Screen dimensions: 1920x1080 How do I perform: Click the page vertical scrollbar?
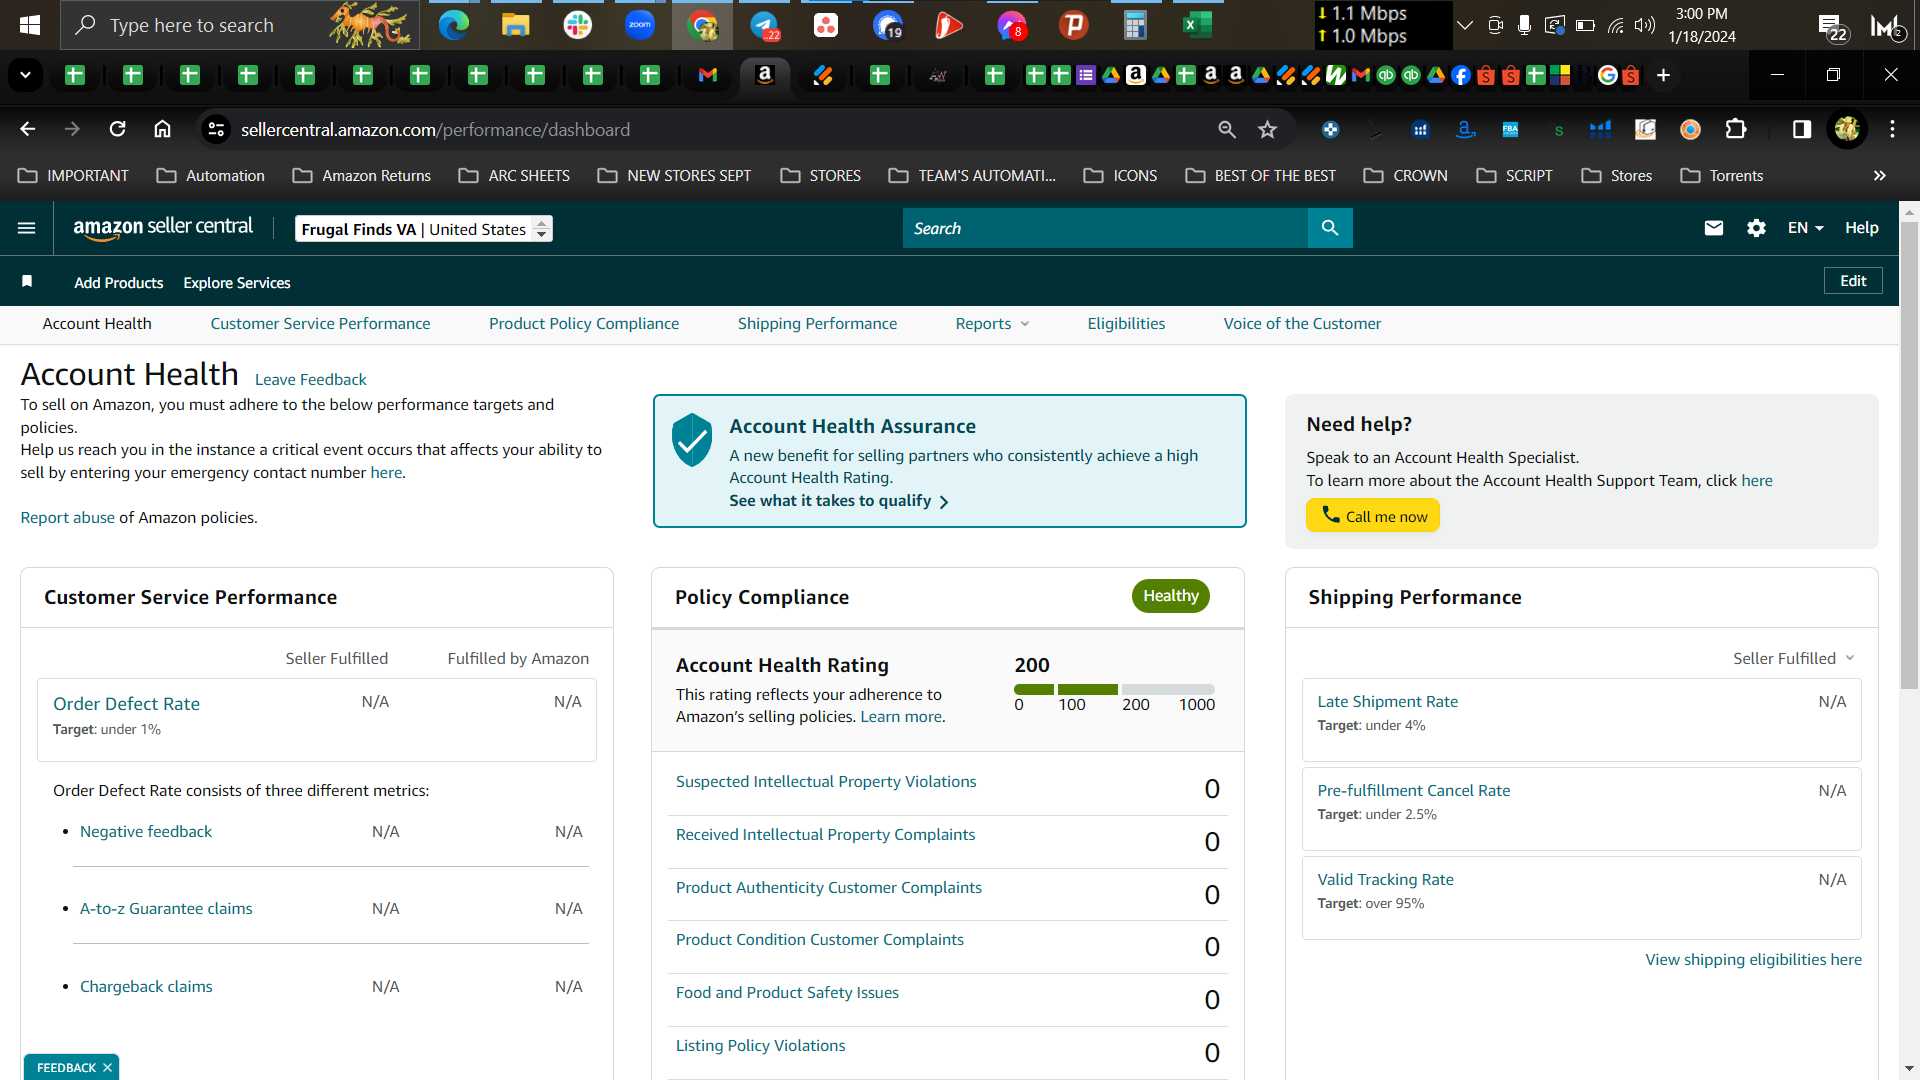pyautogui.click(x=1909, y=456)
